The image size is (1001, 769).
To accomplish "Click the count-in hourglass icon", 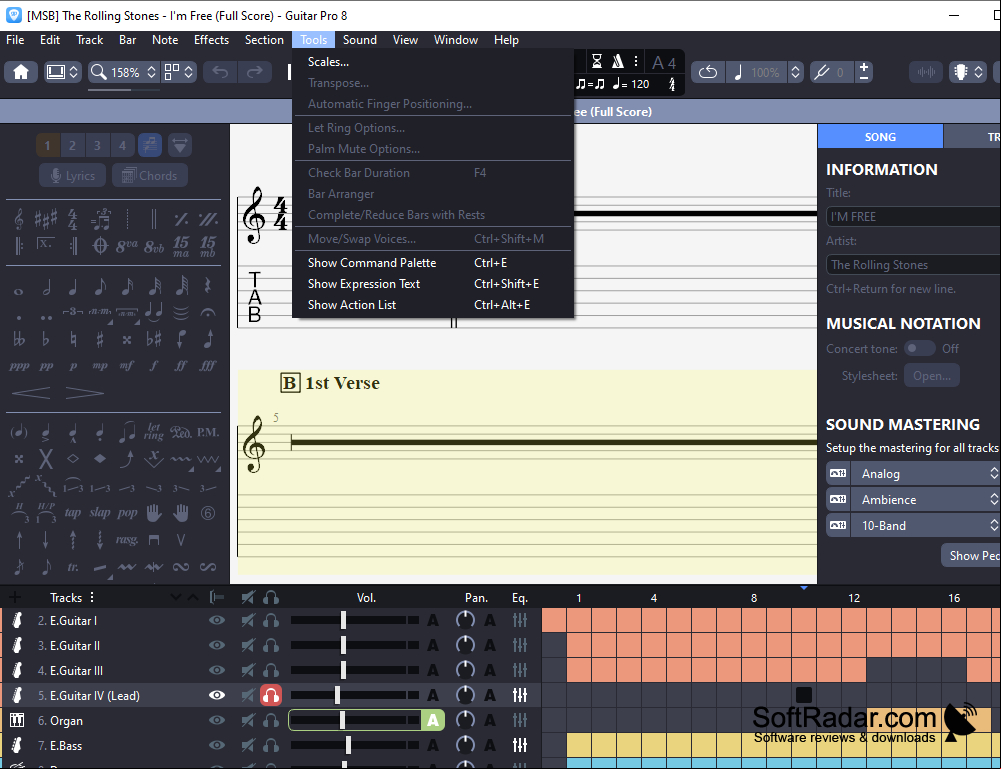I will coord(597,61).
